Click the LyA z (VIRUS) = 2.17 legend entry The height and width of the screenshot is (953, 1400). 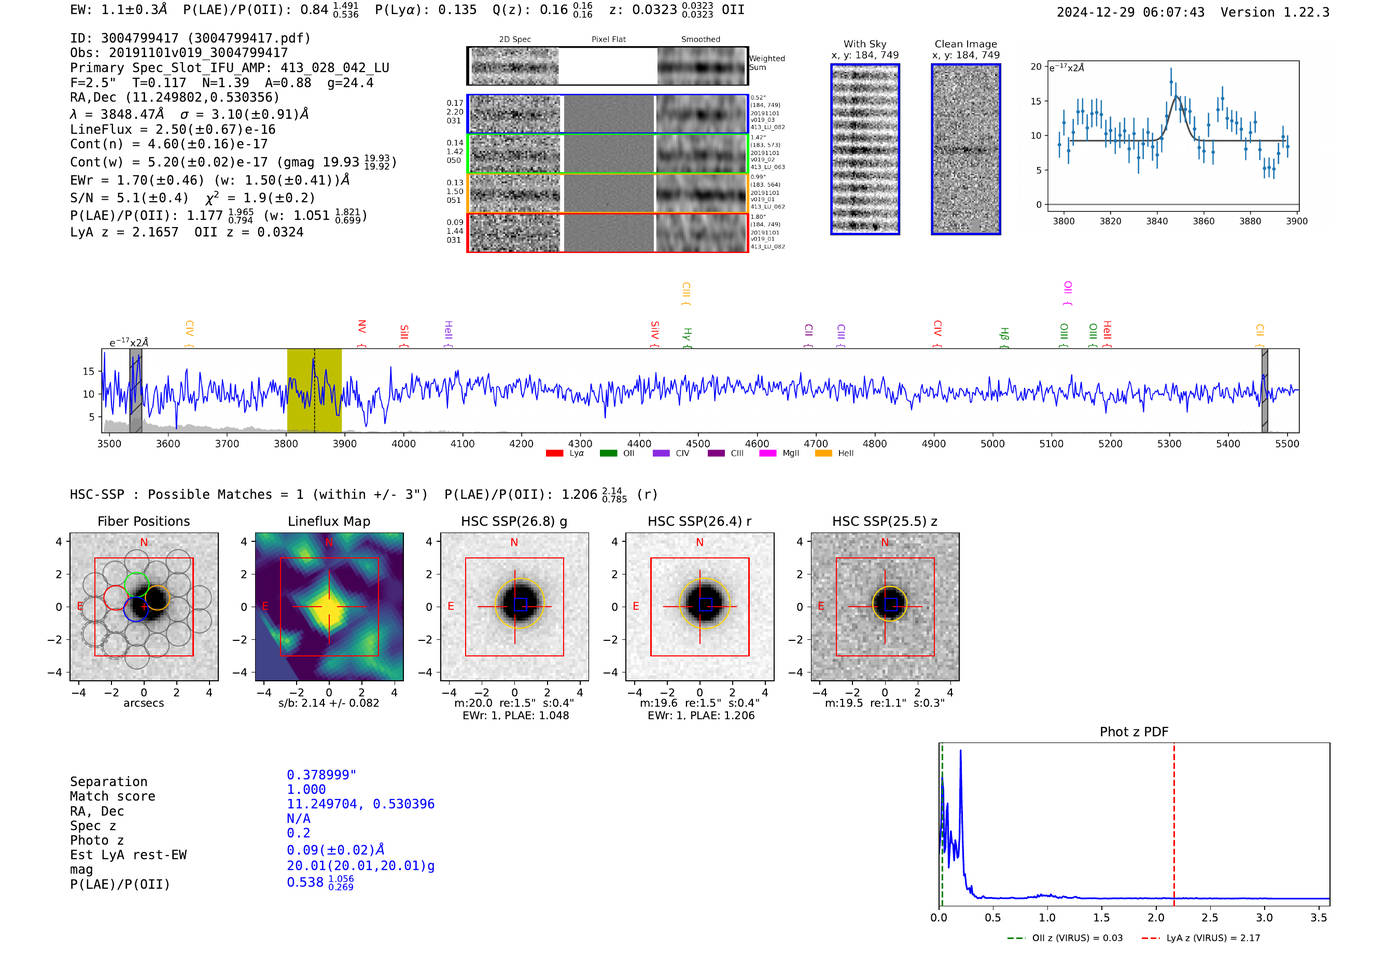coord(1201,938)
